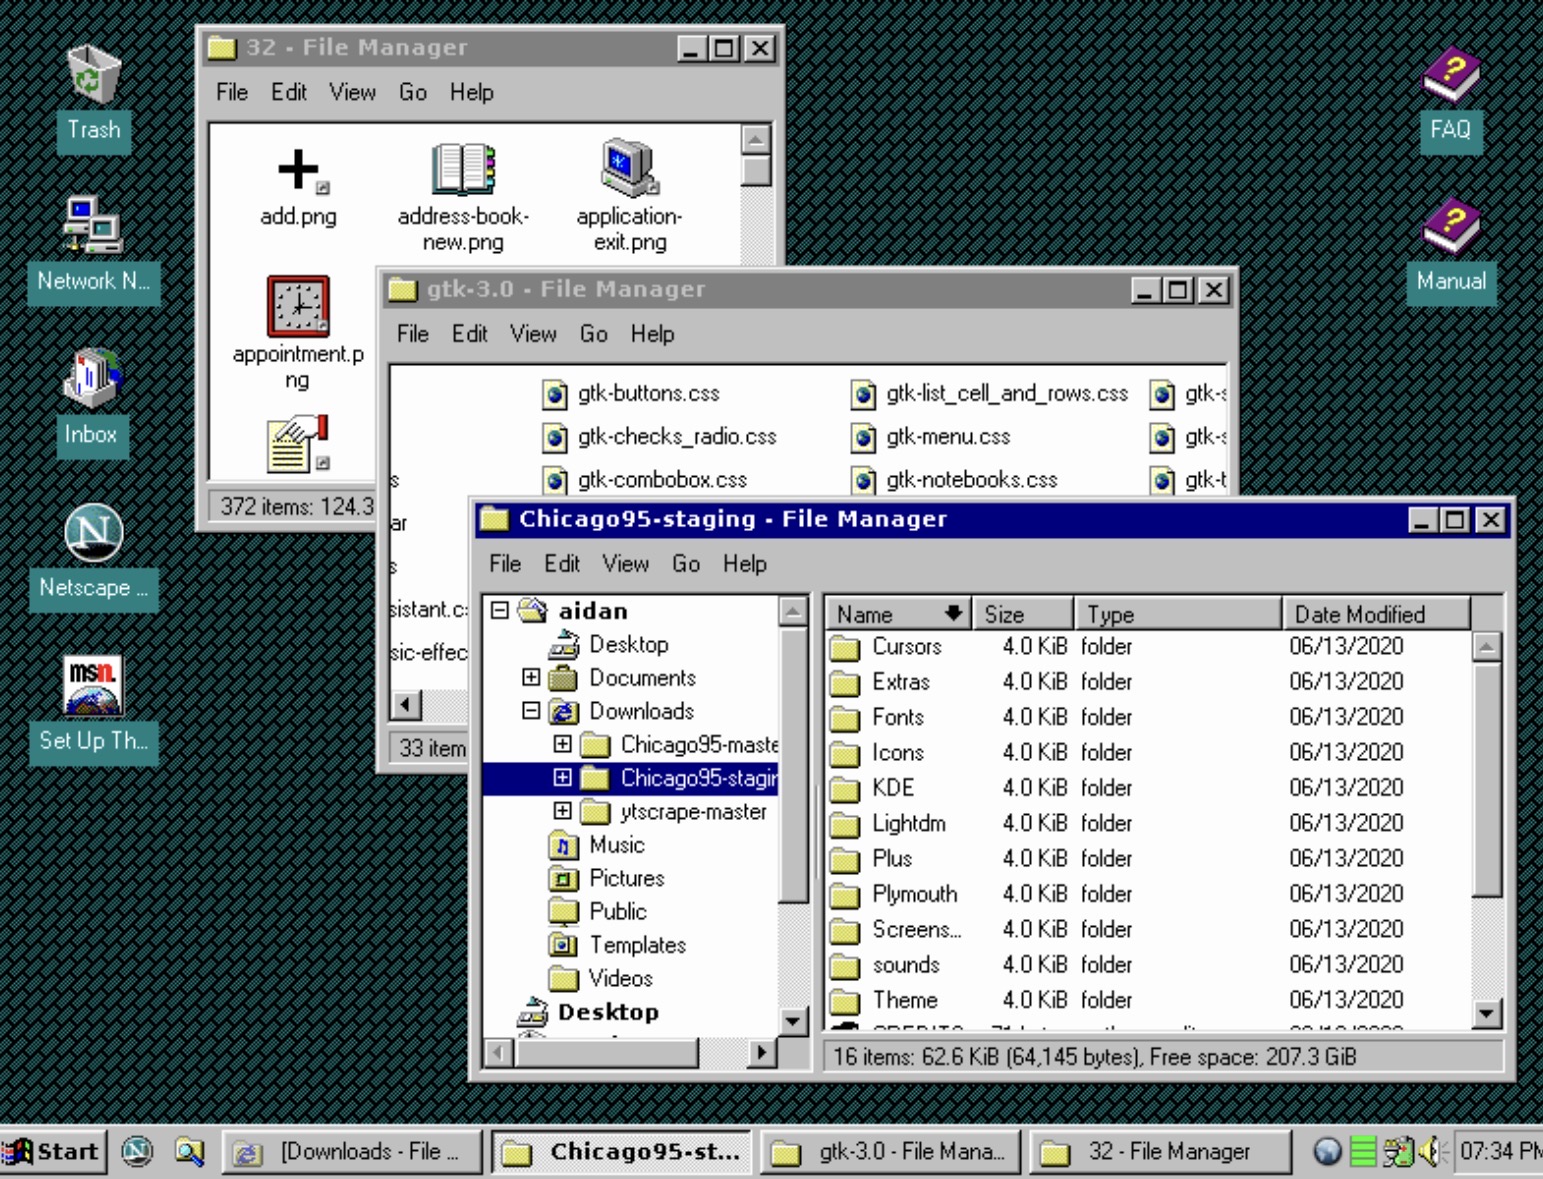Select address-book-new.png in 32 File Manager

tap(463, 197)
